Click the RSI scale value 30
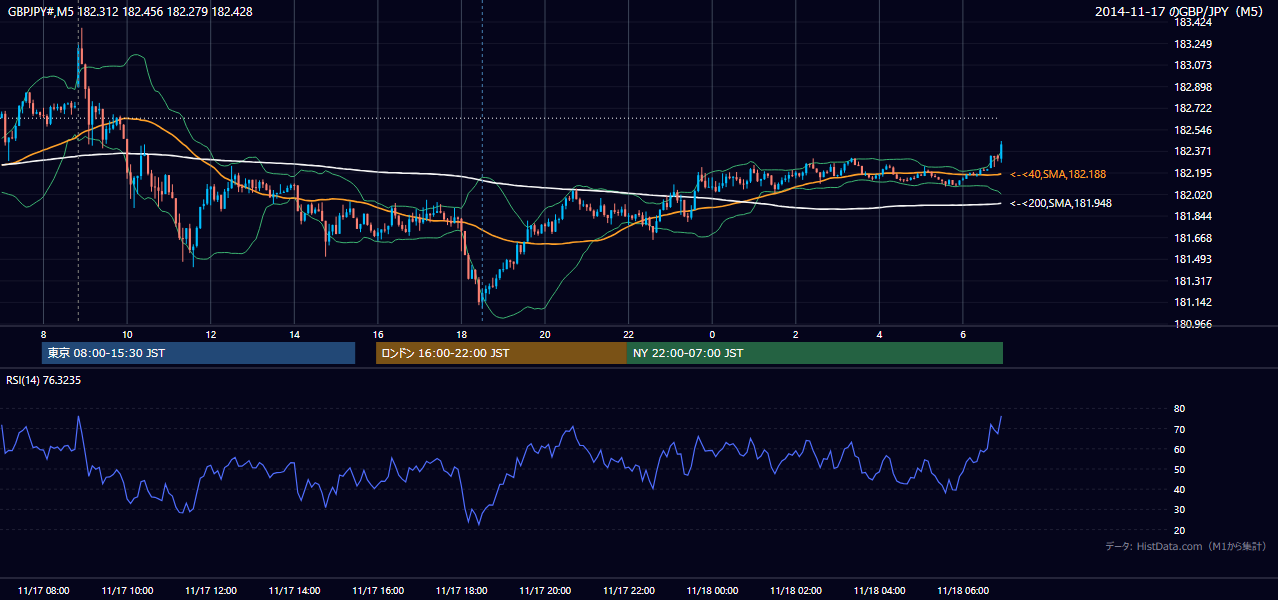The height and width of the screenshot is (600, 1278). (x=1180, y=510)
